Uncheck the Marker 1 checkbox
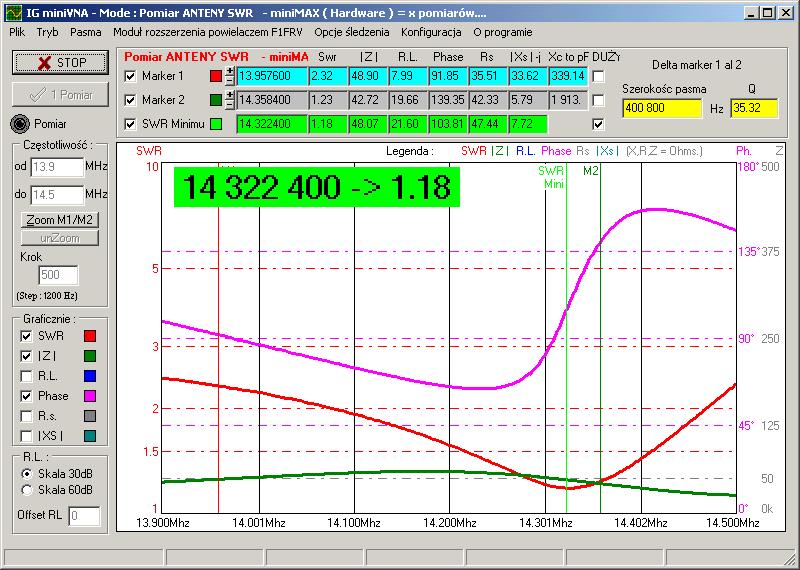 click(x=129, y=76)
